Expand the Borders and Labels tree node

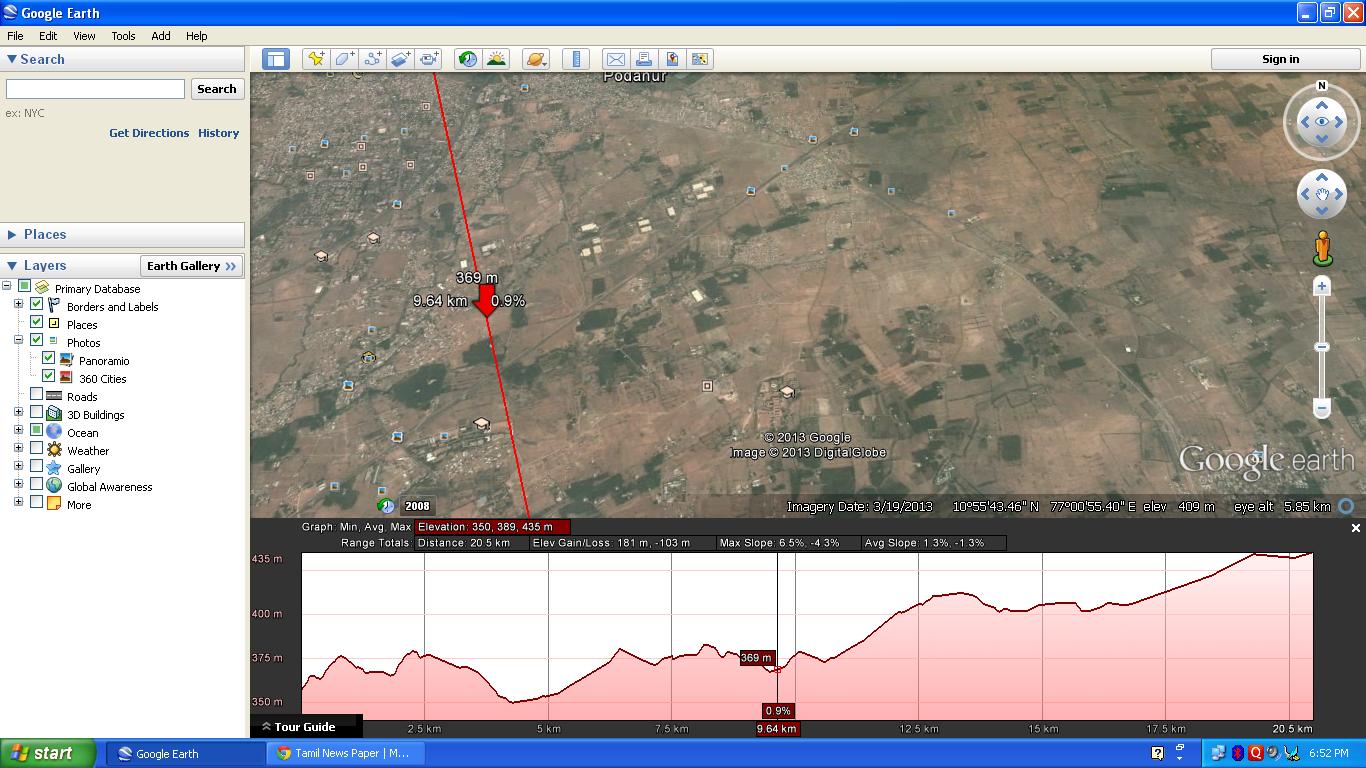click(18, 305)
